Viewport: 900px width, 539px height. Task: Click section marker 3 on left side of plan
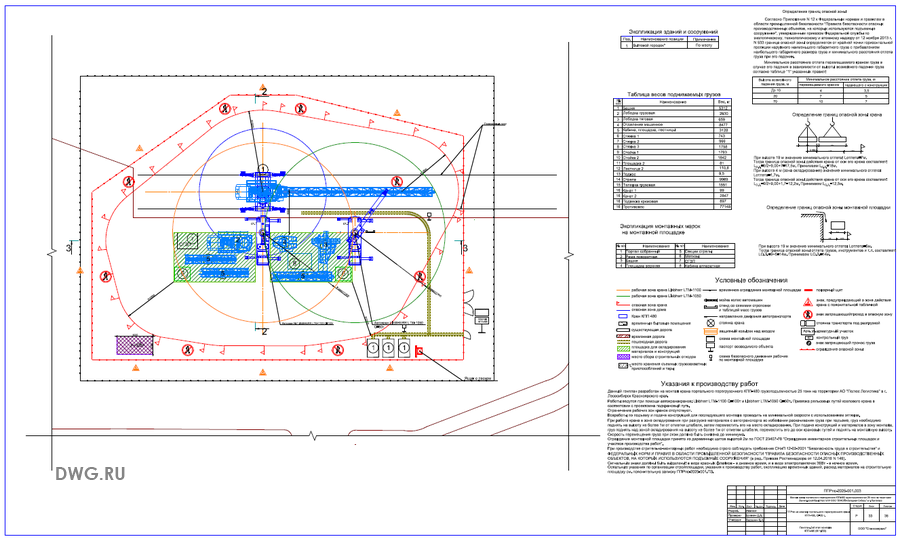(x=67, y=246)
